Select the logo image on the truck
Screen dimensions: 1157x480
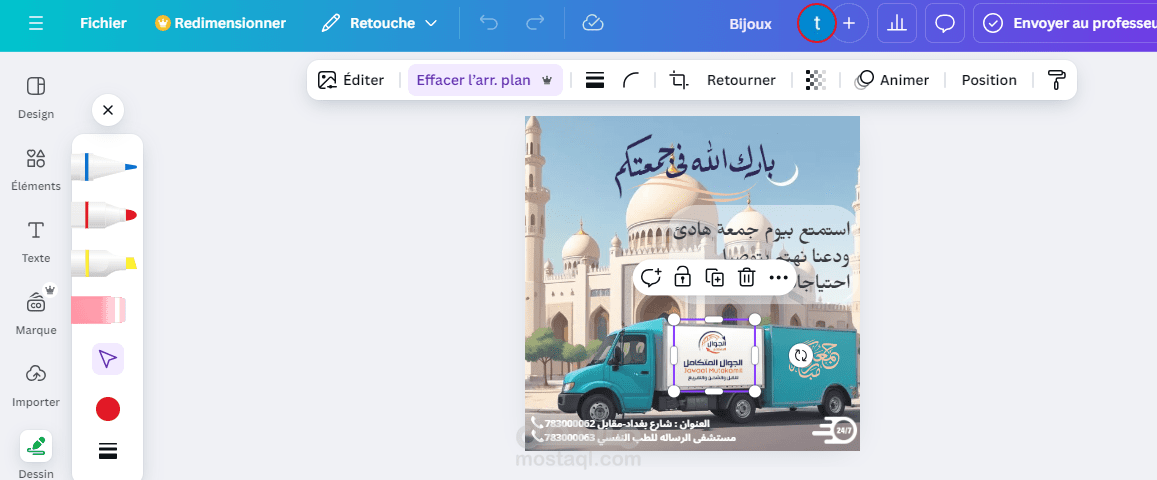point(714,355)
